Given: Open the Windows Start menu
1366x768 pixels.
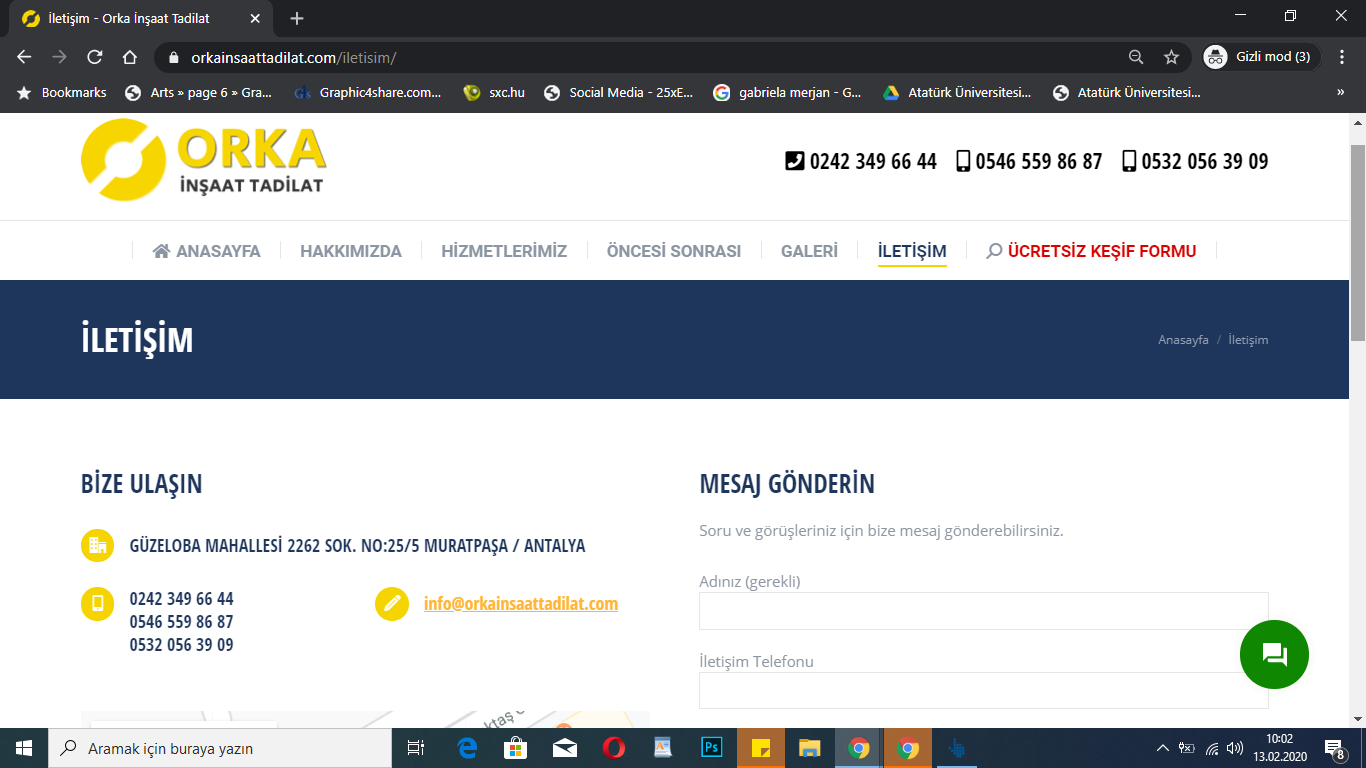Looking at the screenshot, I should (23, 748).
